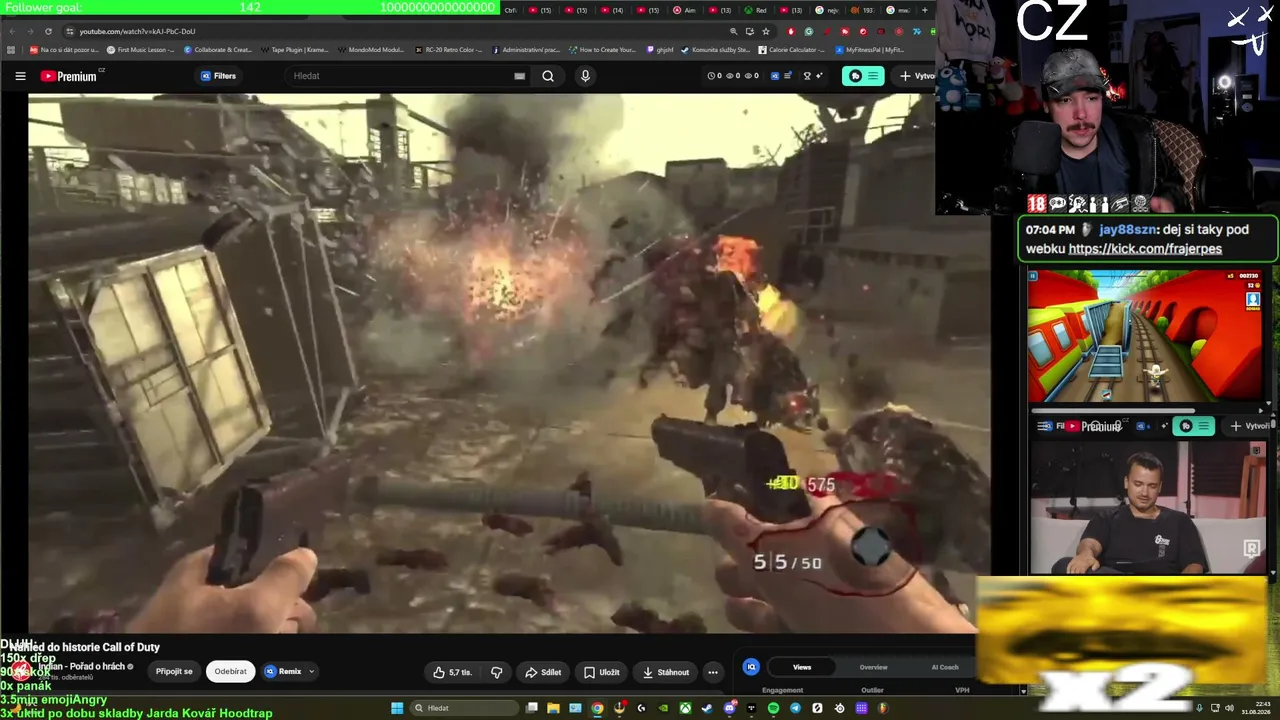Open Google Chrome from the taskbar
The height and width of the screenshot is (720, 1280).
597,708
